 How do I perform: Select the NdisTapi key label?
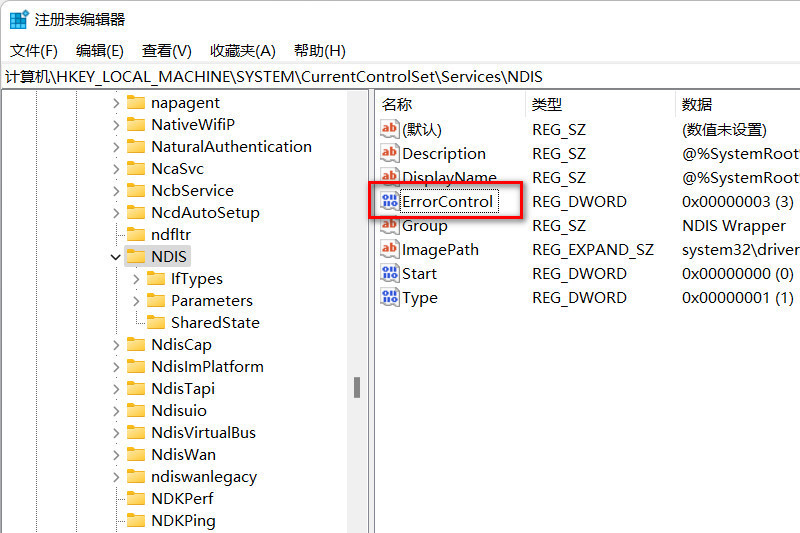coord(183,389)
